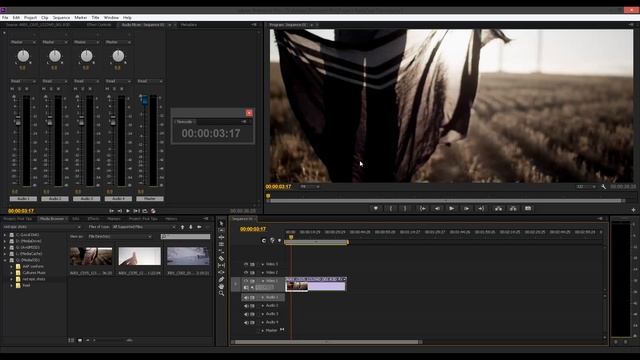This screenshot has width=640, height=360.
Task: Click Mark In in Program monitor
Action: click(391, 209)
